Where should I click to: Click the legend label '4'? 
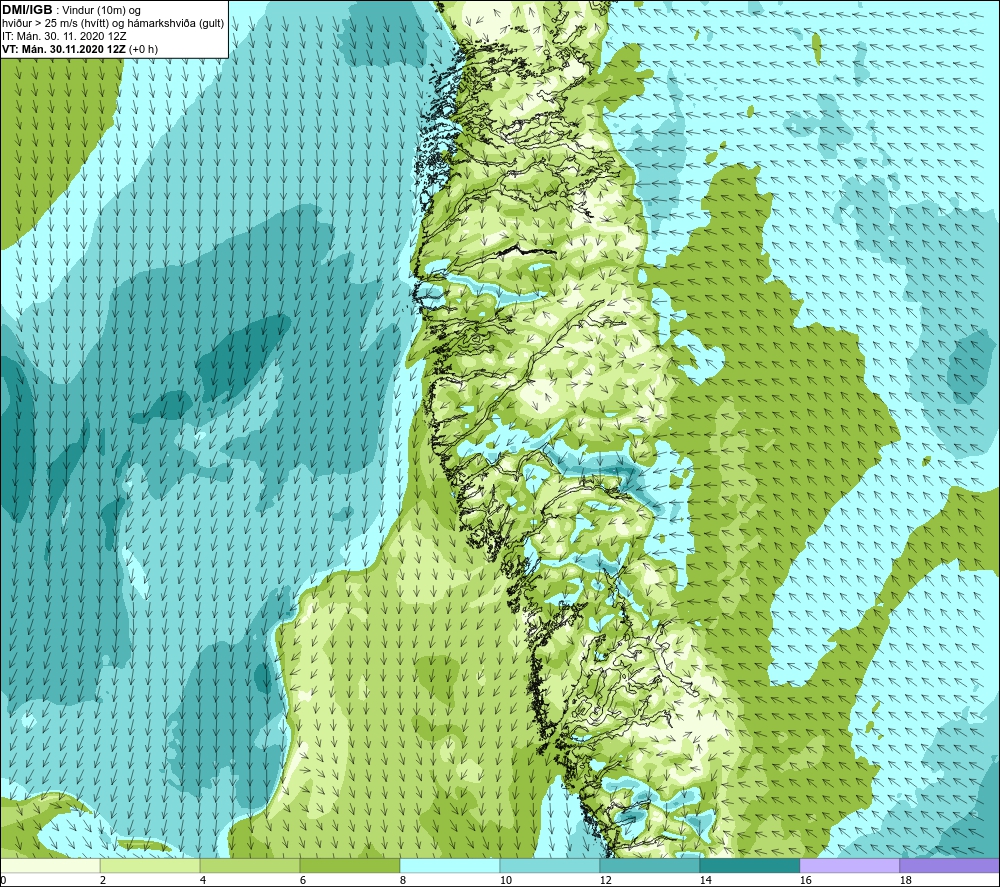tap(203, 880)
